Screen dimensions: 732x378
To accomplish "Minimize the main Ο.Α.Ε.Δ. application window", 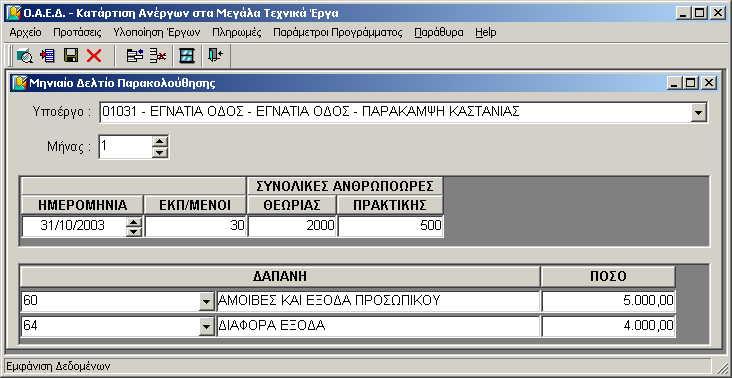I will pyautogui.click(x=683, y=13).
